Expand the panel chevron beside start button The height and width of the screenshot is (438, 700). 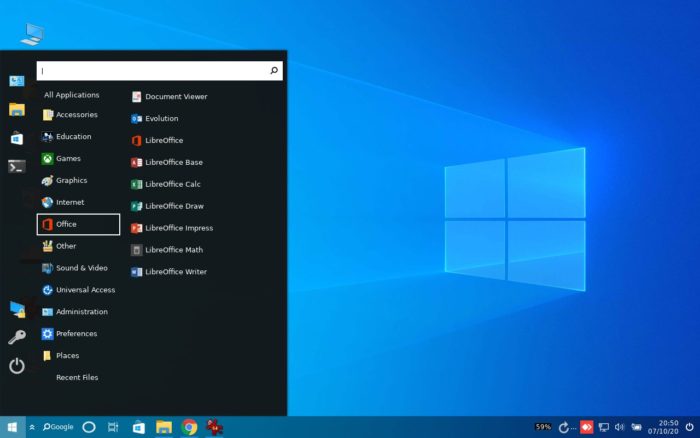(32, 427)
